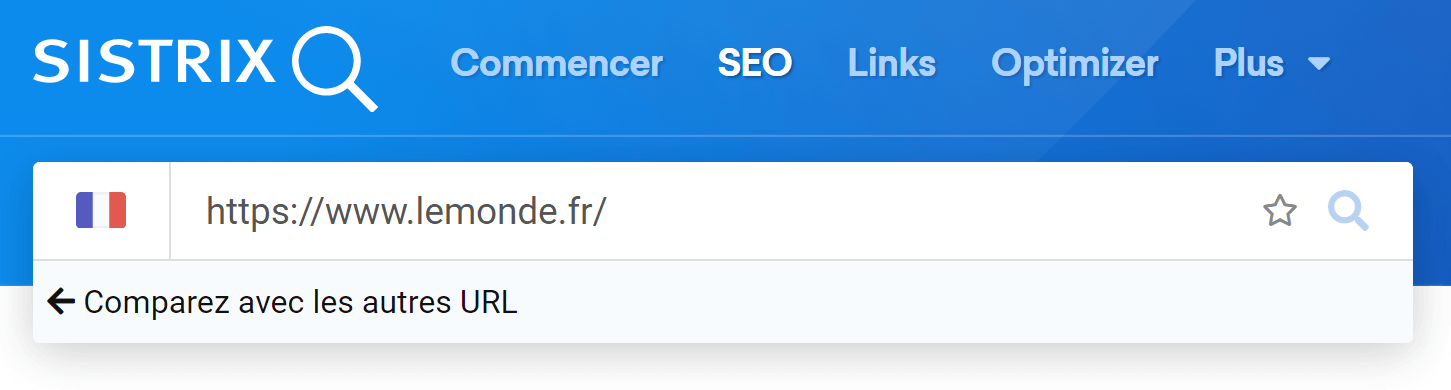Click the SISTRIX magnifying glass logo icon

(335, 68)
